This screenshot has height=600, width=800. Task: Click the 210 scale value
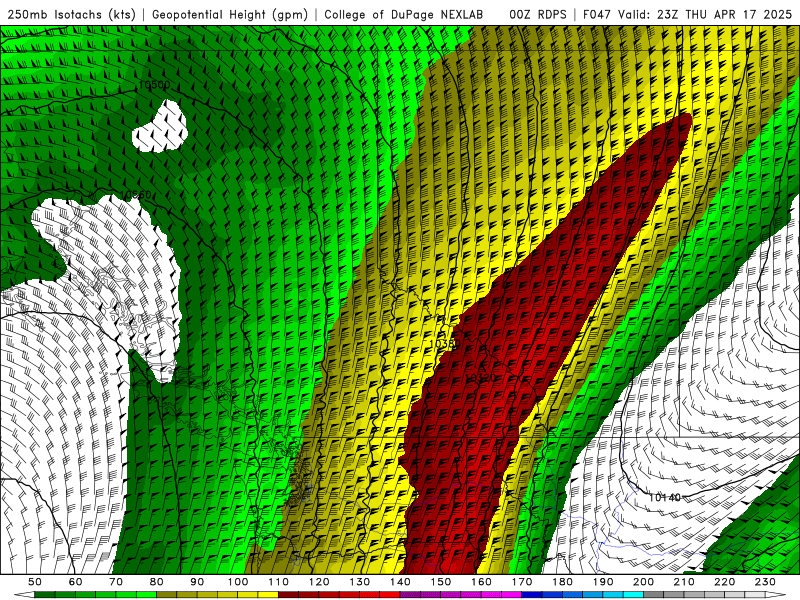pyautogui.click(x=684, y=582)
